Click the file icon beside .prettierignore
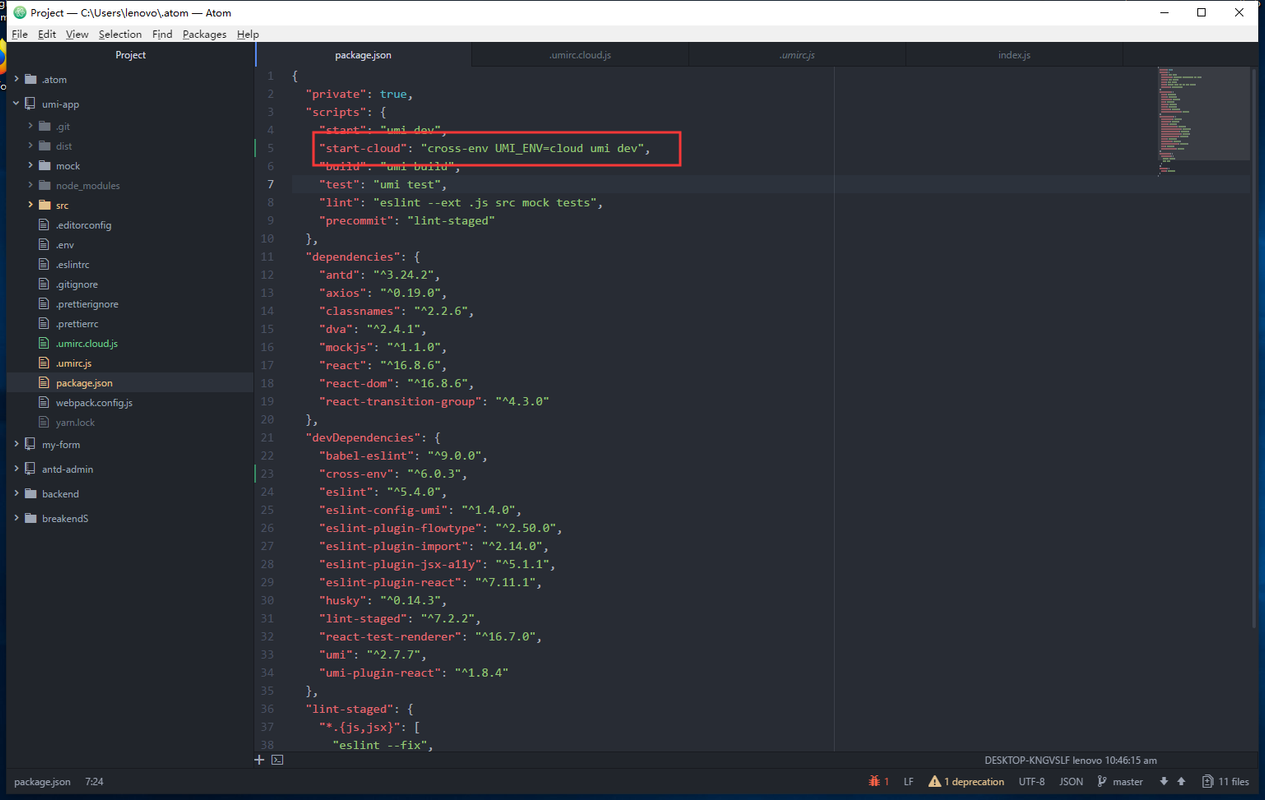Image resolution: width=1265 pixels, height=800 pixels. coord(44,304)
